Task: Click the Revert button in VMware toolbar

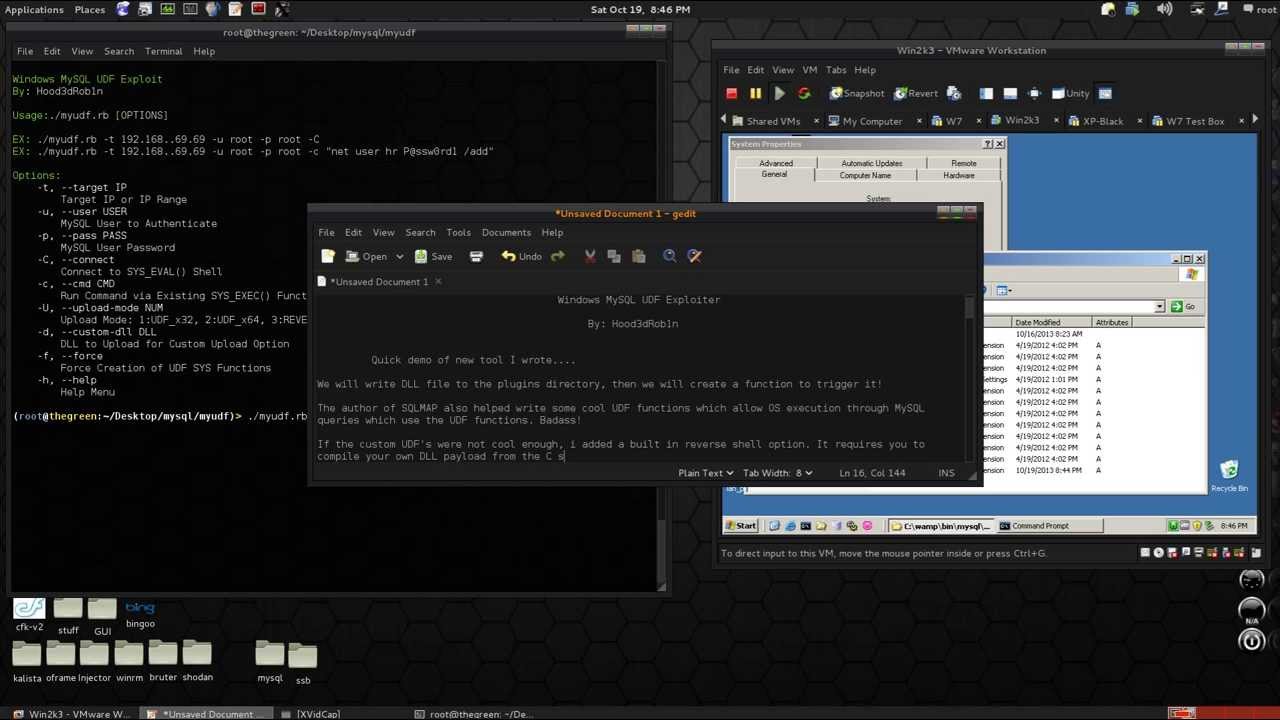Action: click(x=915, y=93)
